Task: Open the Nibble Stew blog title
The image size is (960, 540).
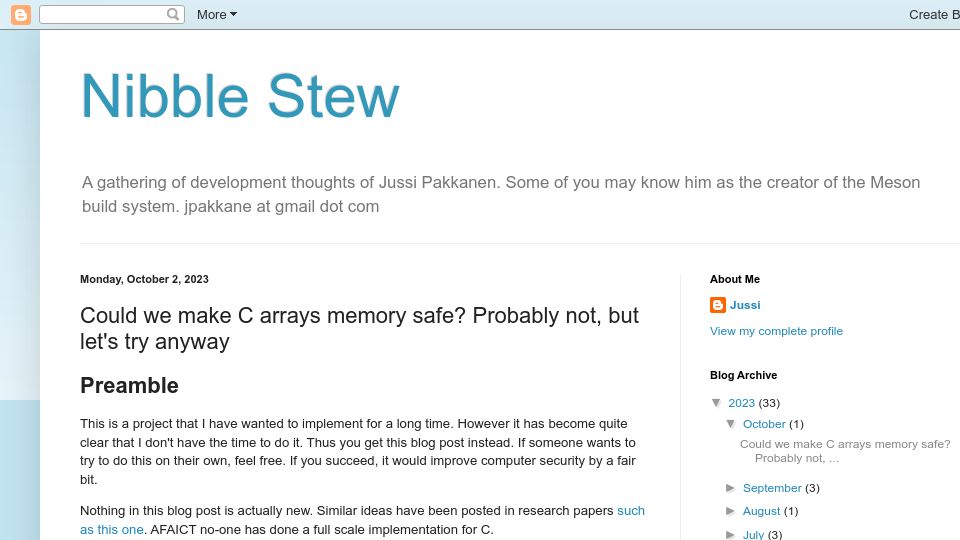Action: pyautogui.click(x=240, y=96)
